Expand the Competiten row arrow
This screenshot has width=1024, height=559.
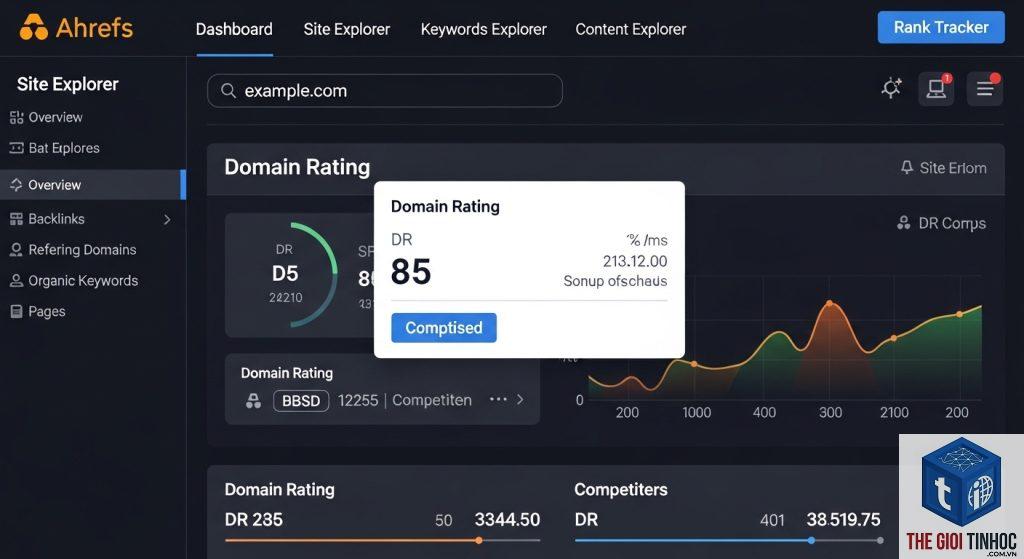click(x=520, y=399)
